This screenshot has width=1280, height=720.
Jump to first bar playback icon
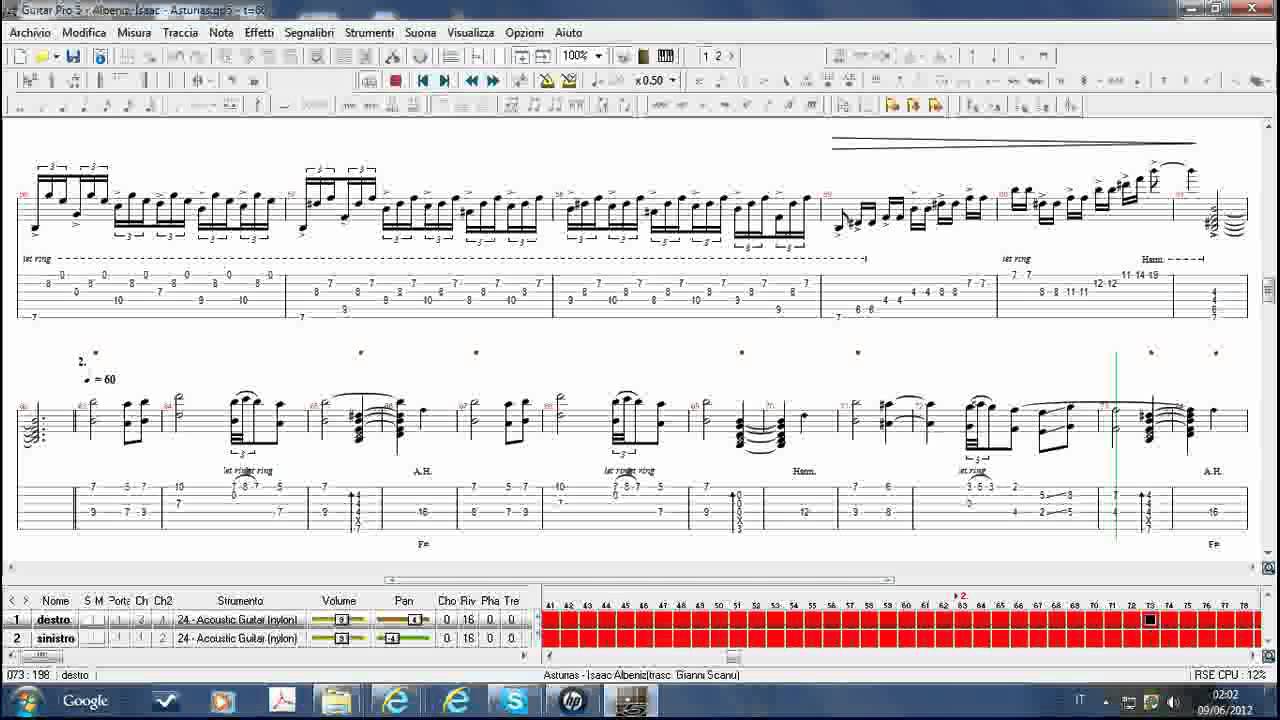tap(423, 81)
